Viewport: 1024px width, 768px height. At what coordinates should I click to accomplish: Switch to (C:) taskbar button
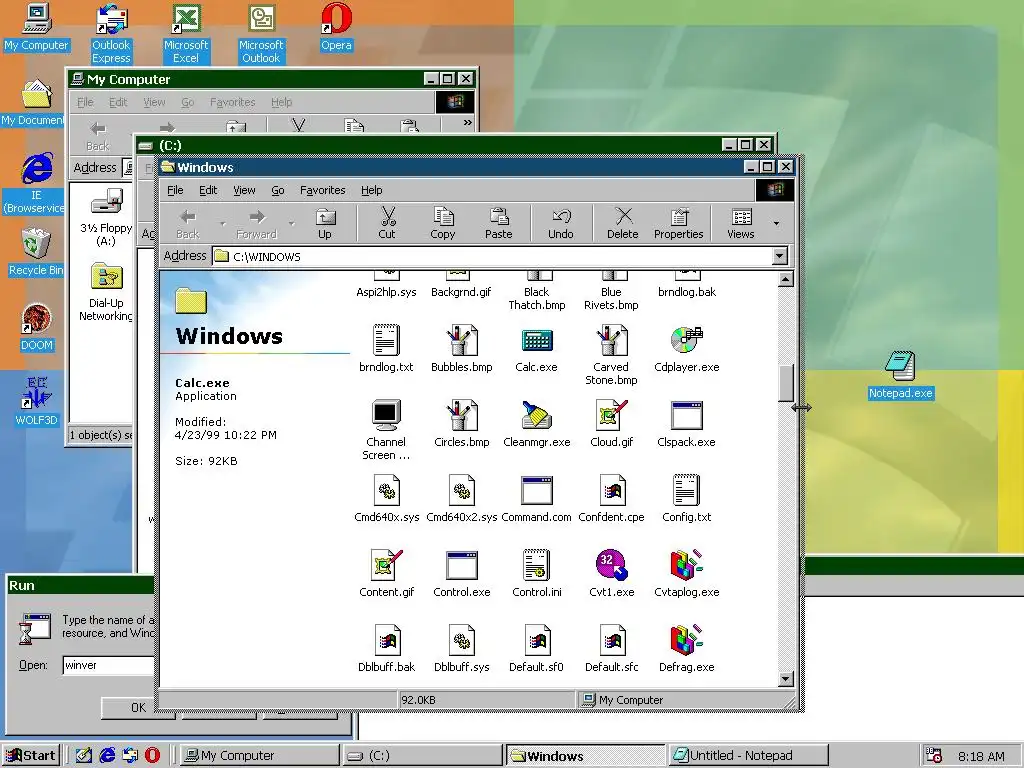422,756
